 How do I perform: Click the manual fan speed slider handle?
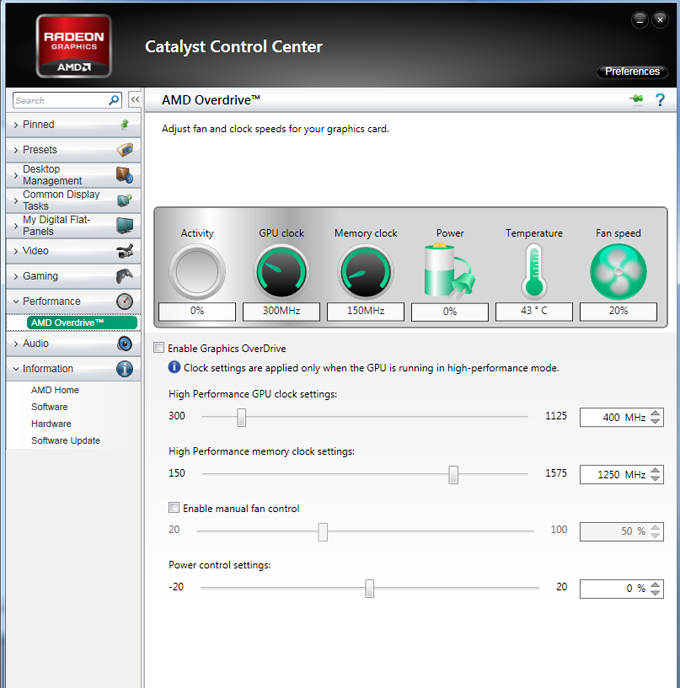[x=322, y=532]
